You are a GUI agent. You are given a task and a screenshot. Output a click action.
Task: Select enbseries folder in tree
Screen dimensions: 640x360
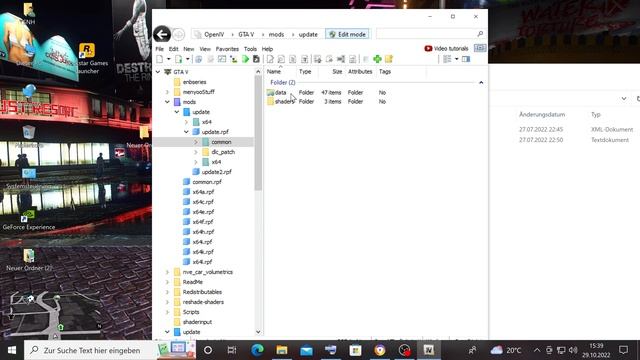point(194,82)
